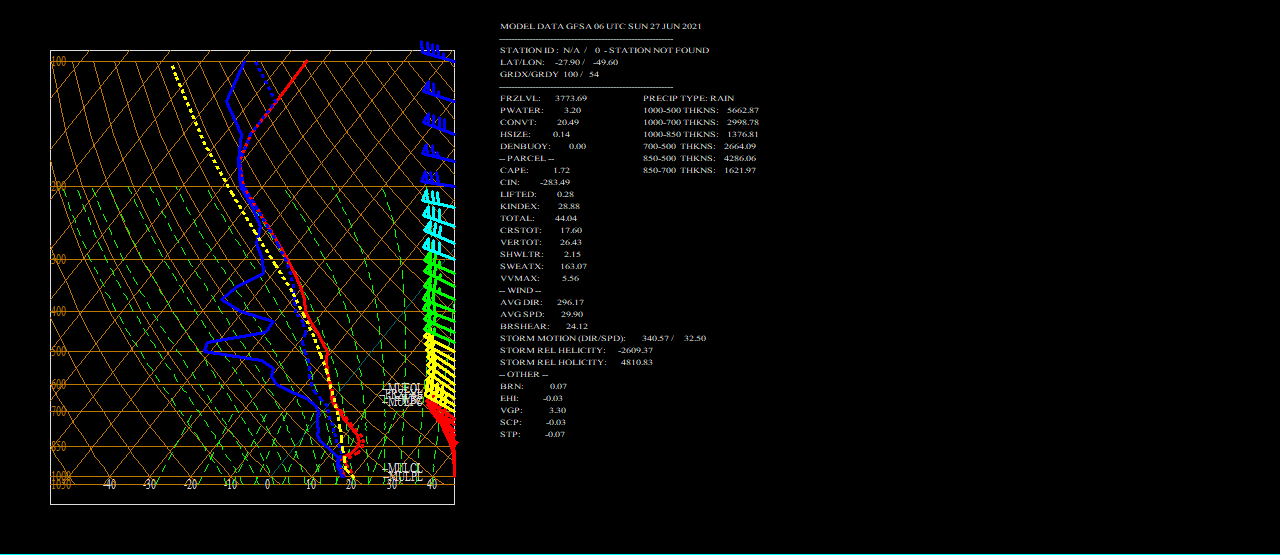1280x555 pixels.
Task: Click the 500 pressure level label
Action: (x=59, y=351)
